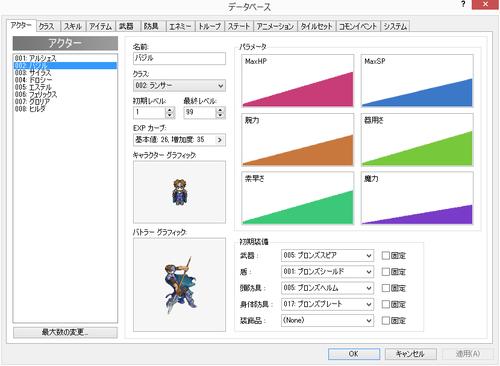This screenshot has width=500, height=366.
Task: Click the character graphic sprite preview
Action: pyautogui.click(x=179, y=192)
